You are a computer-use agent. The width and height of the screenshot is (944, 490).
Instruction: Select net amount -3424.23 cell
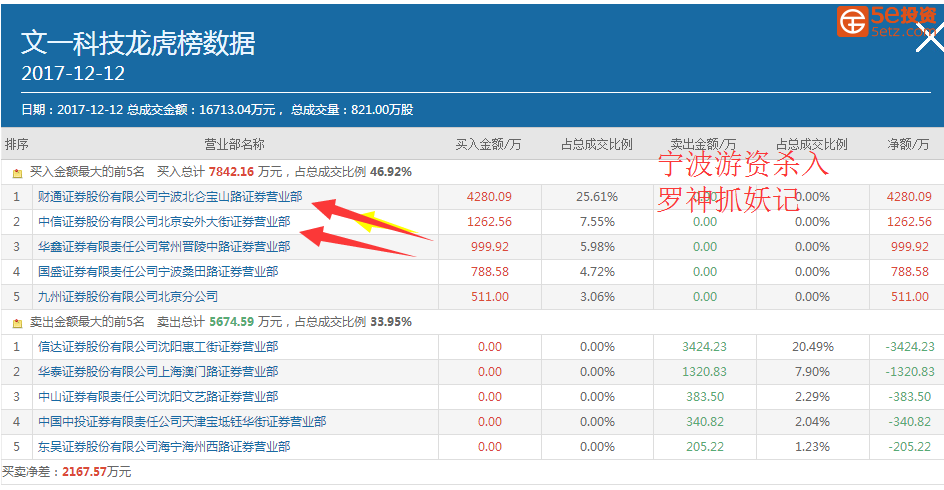tap(910, 347)
